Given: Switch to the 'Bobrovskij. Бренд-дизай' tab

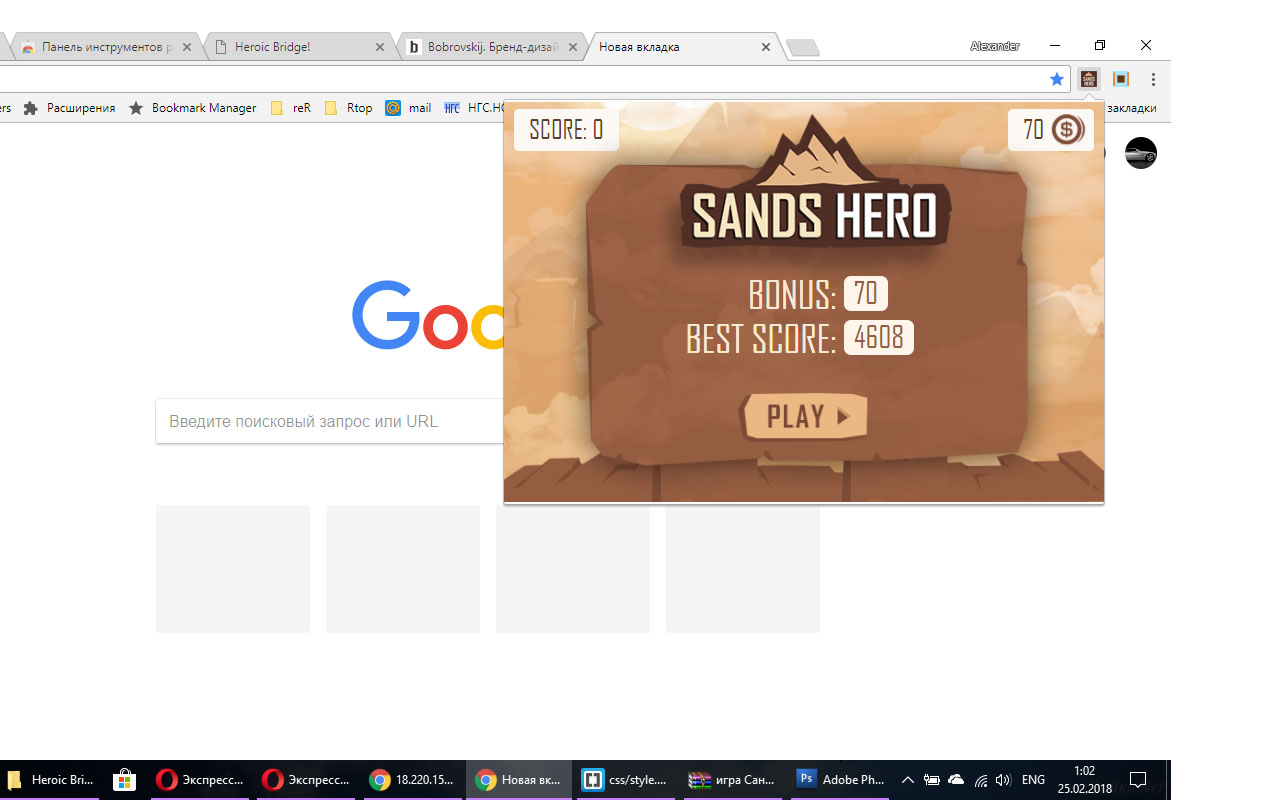Looking at the screenshot, I should tap(480, 46).
